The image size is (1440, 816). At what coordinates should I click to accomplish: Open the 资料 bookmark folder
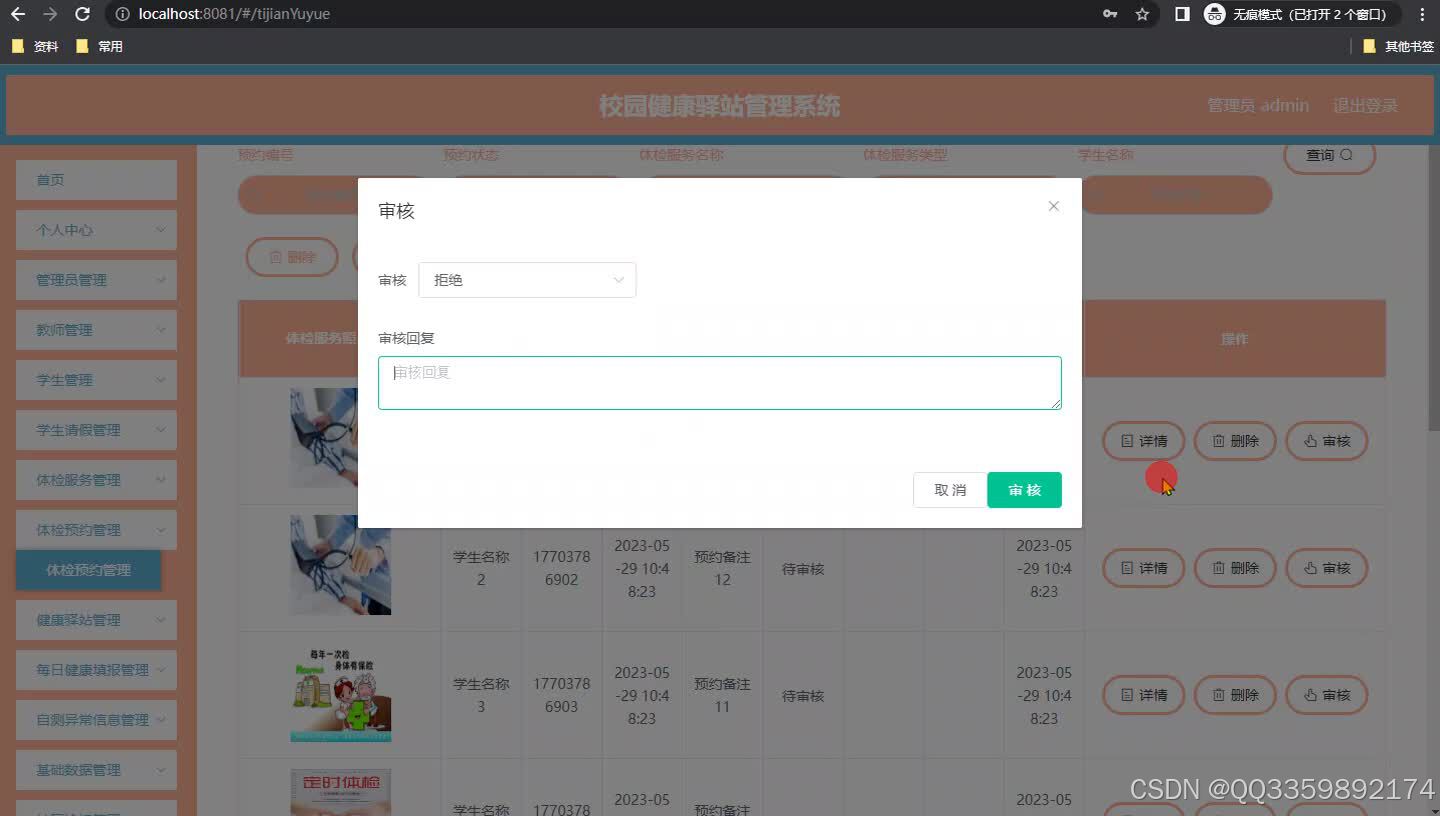[35, 46]
